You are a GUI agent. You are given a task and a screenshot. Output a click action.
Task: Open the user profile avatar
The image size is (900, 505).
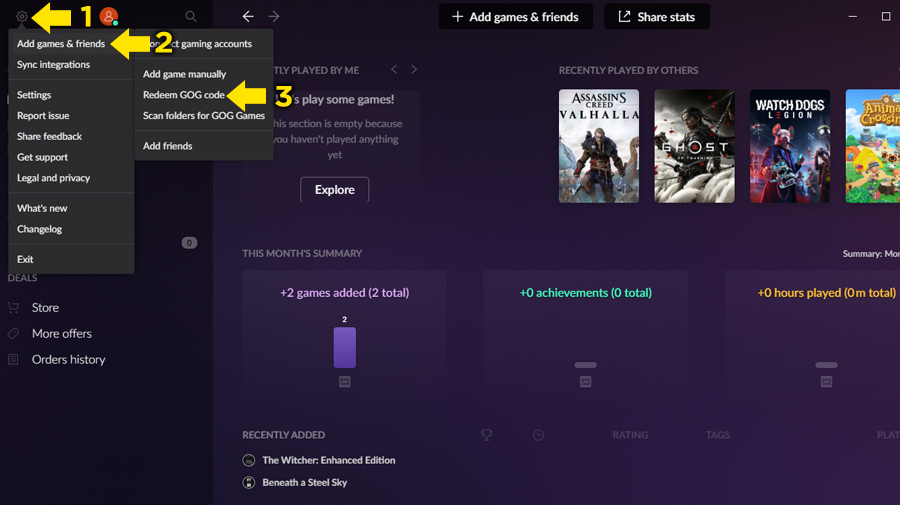(x=109, y=16)
